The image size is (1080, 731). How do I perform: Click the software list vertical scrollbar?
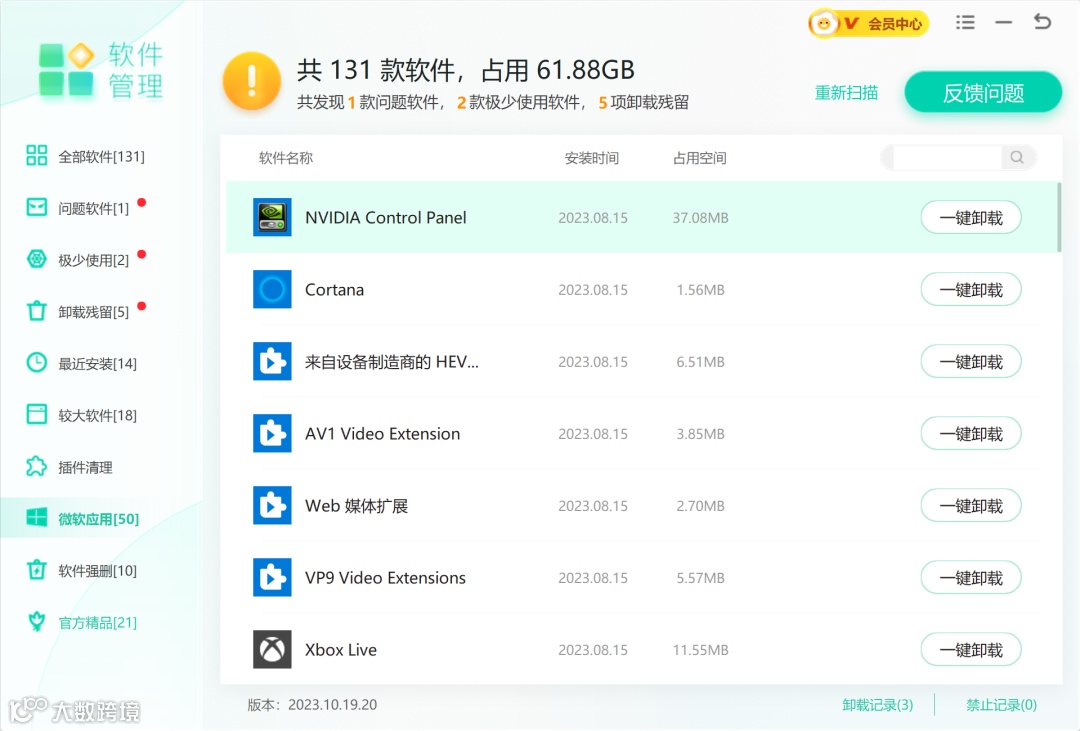[1059, 218]
